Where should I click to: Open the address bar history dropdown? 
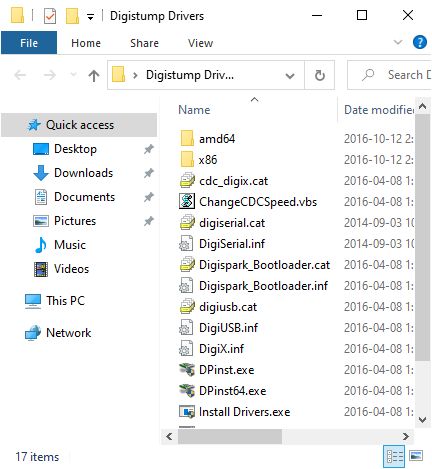point(290,76)
